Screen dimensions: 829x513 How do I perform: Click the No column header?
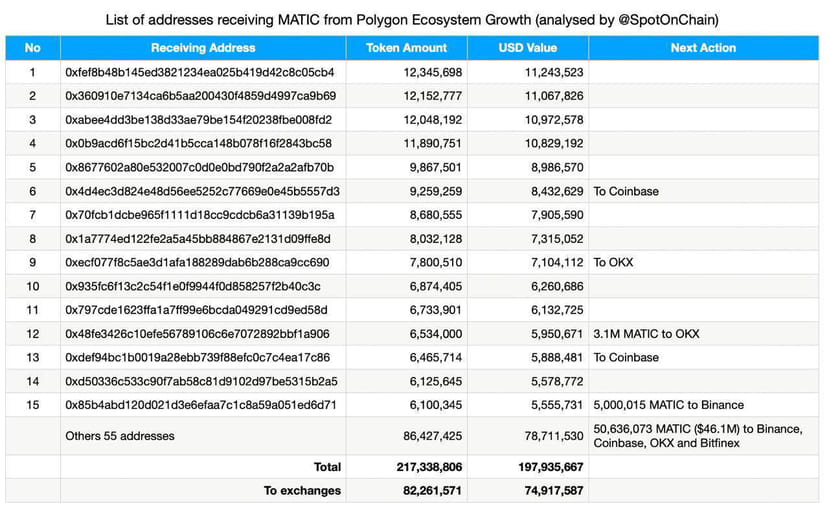[33, 48]
